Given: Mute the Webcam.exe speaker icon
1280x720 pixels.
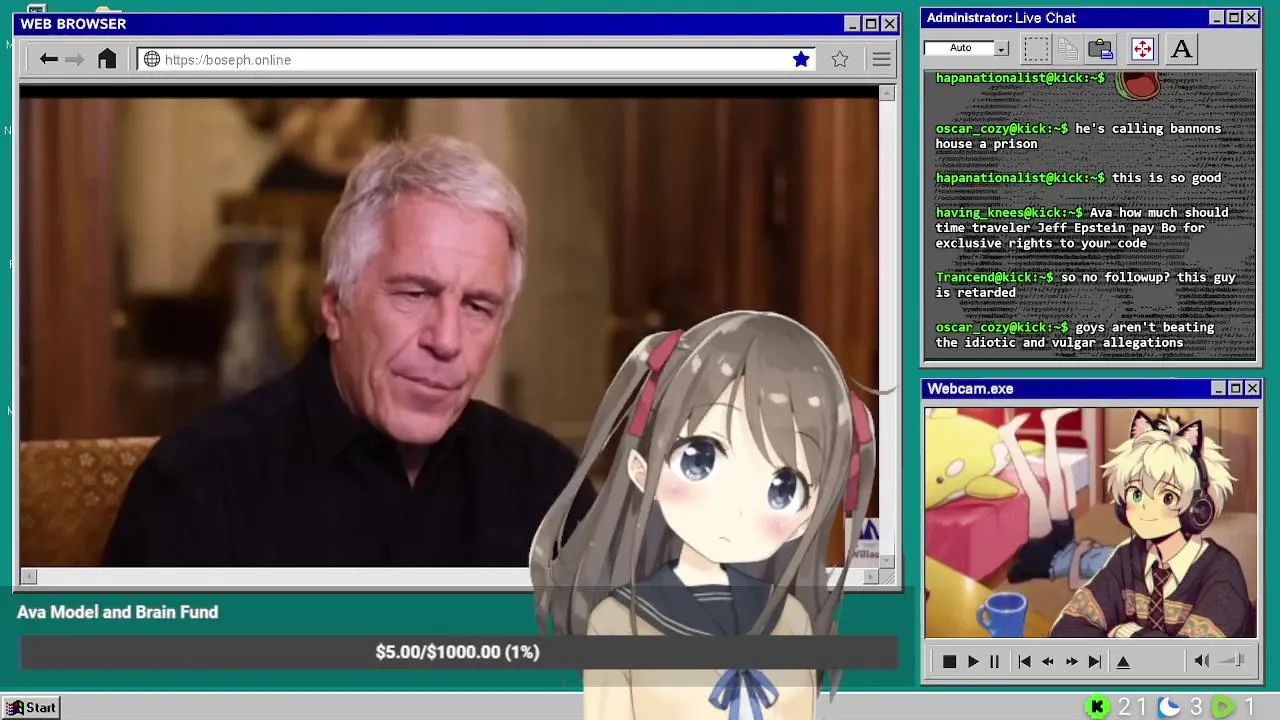Looking at the screenshot, I should [x=1201, y=661].
